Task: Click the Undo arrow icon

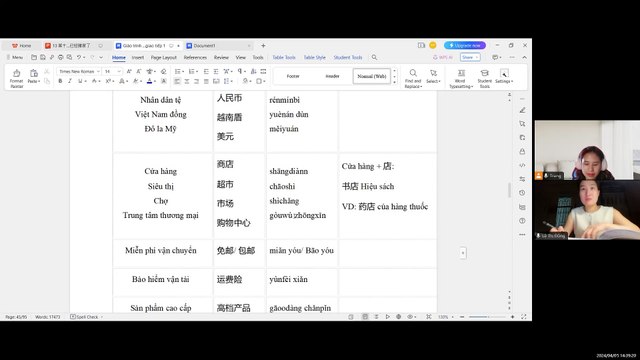Action: coord(79,58)
